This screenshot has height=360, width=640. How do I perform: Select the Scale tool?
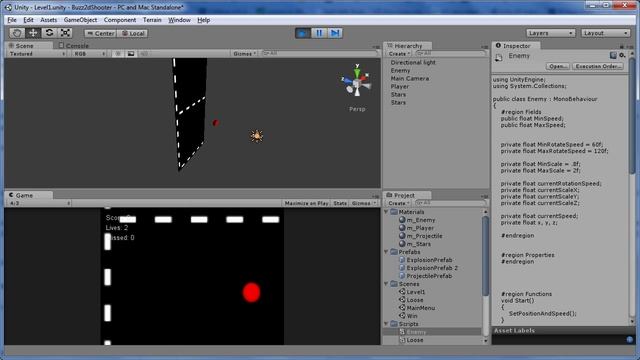pyautogui.click(x=65, y=33)
